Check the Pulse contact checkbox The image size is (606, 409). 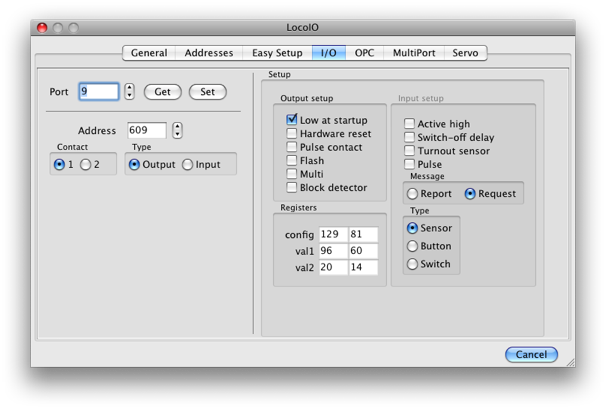292,147
